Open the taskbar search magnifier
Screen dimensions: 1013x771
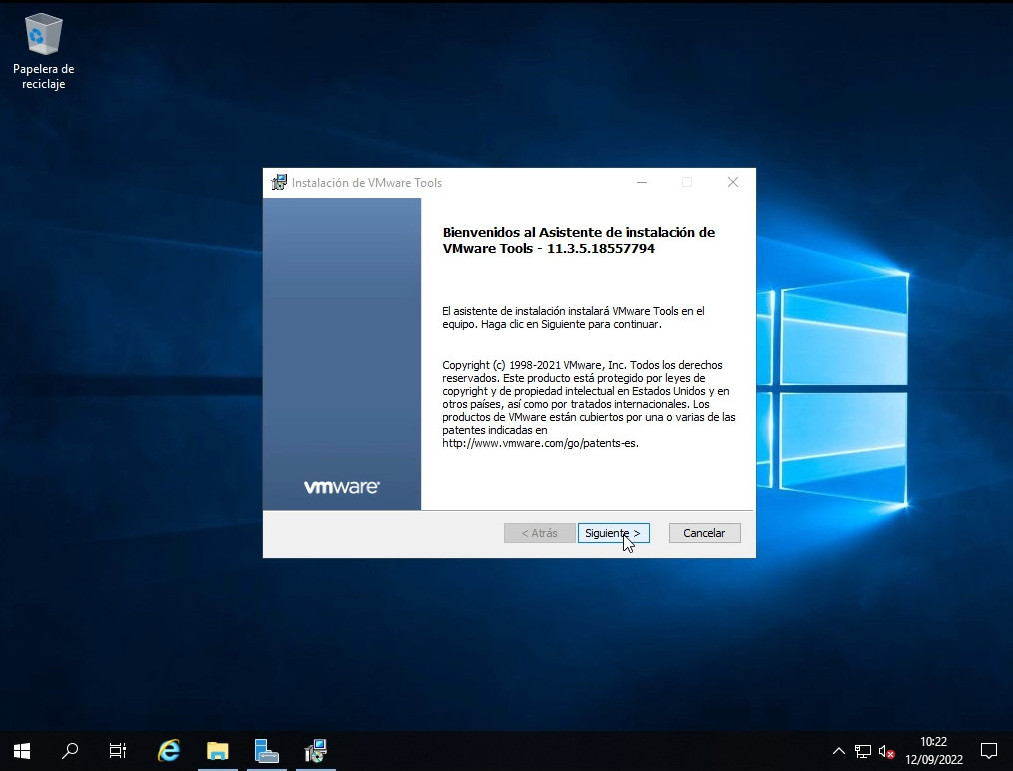(70, 750)
